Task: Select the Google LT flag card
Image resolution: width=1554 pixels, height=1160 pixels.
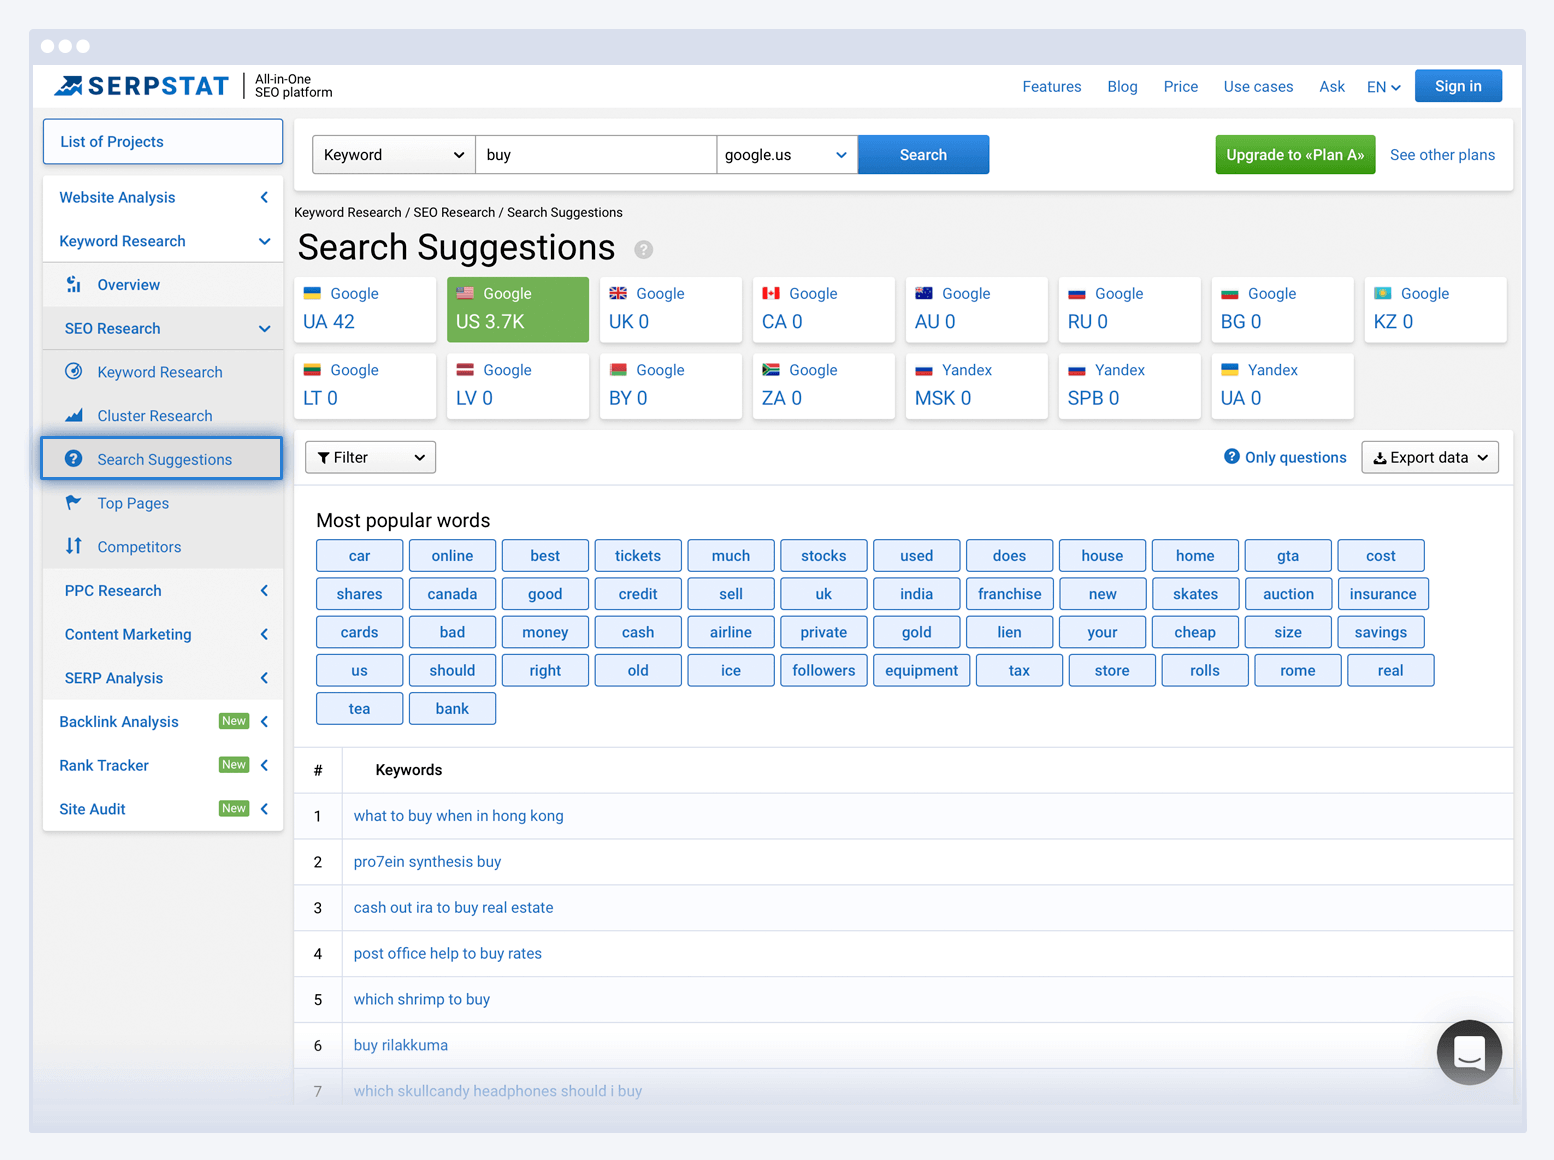Action: click(x=365, y=385)
